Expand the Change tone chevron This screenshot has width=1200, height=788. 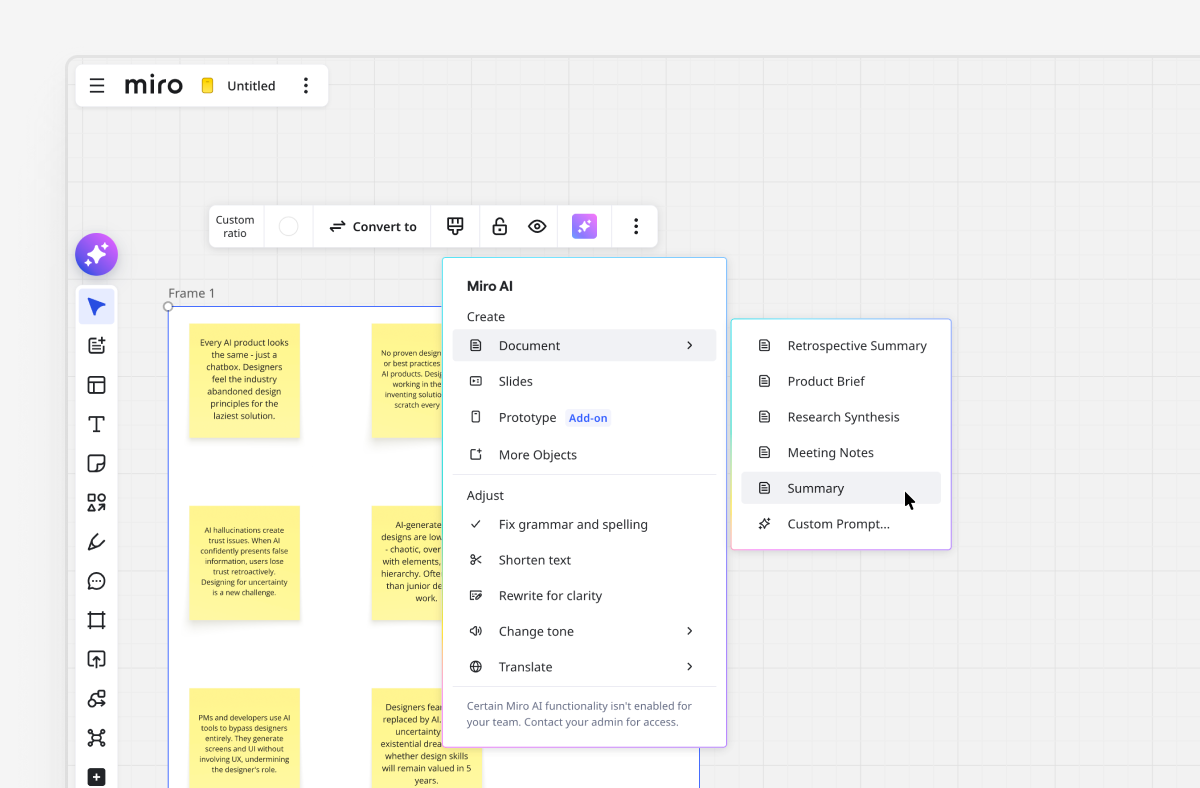690,631
